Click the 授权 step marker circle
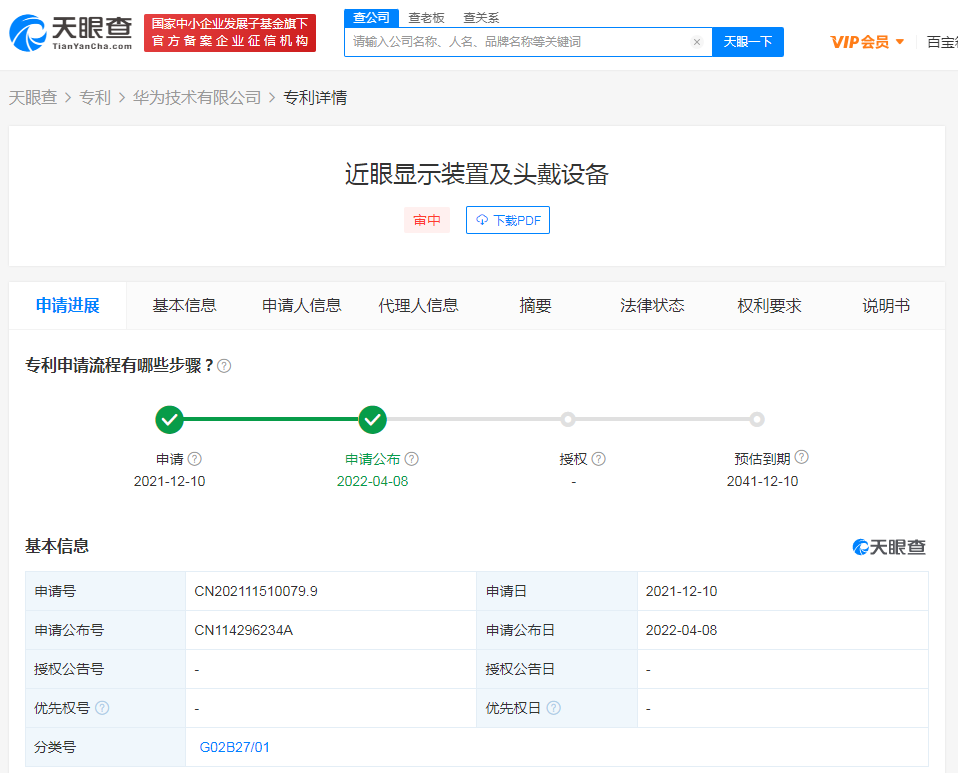Screen dimensions: 958x773 click(568, 420)
